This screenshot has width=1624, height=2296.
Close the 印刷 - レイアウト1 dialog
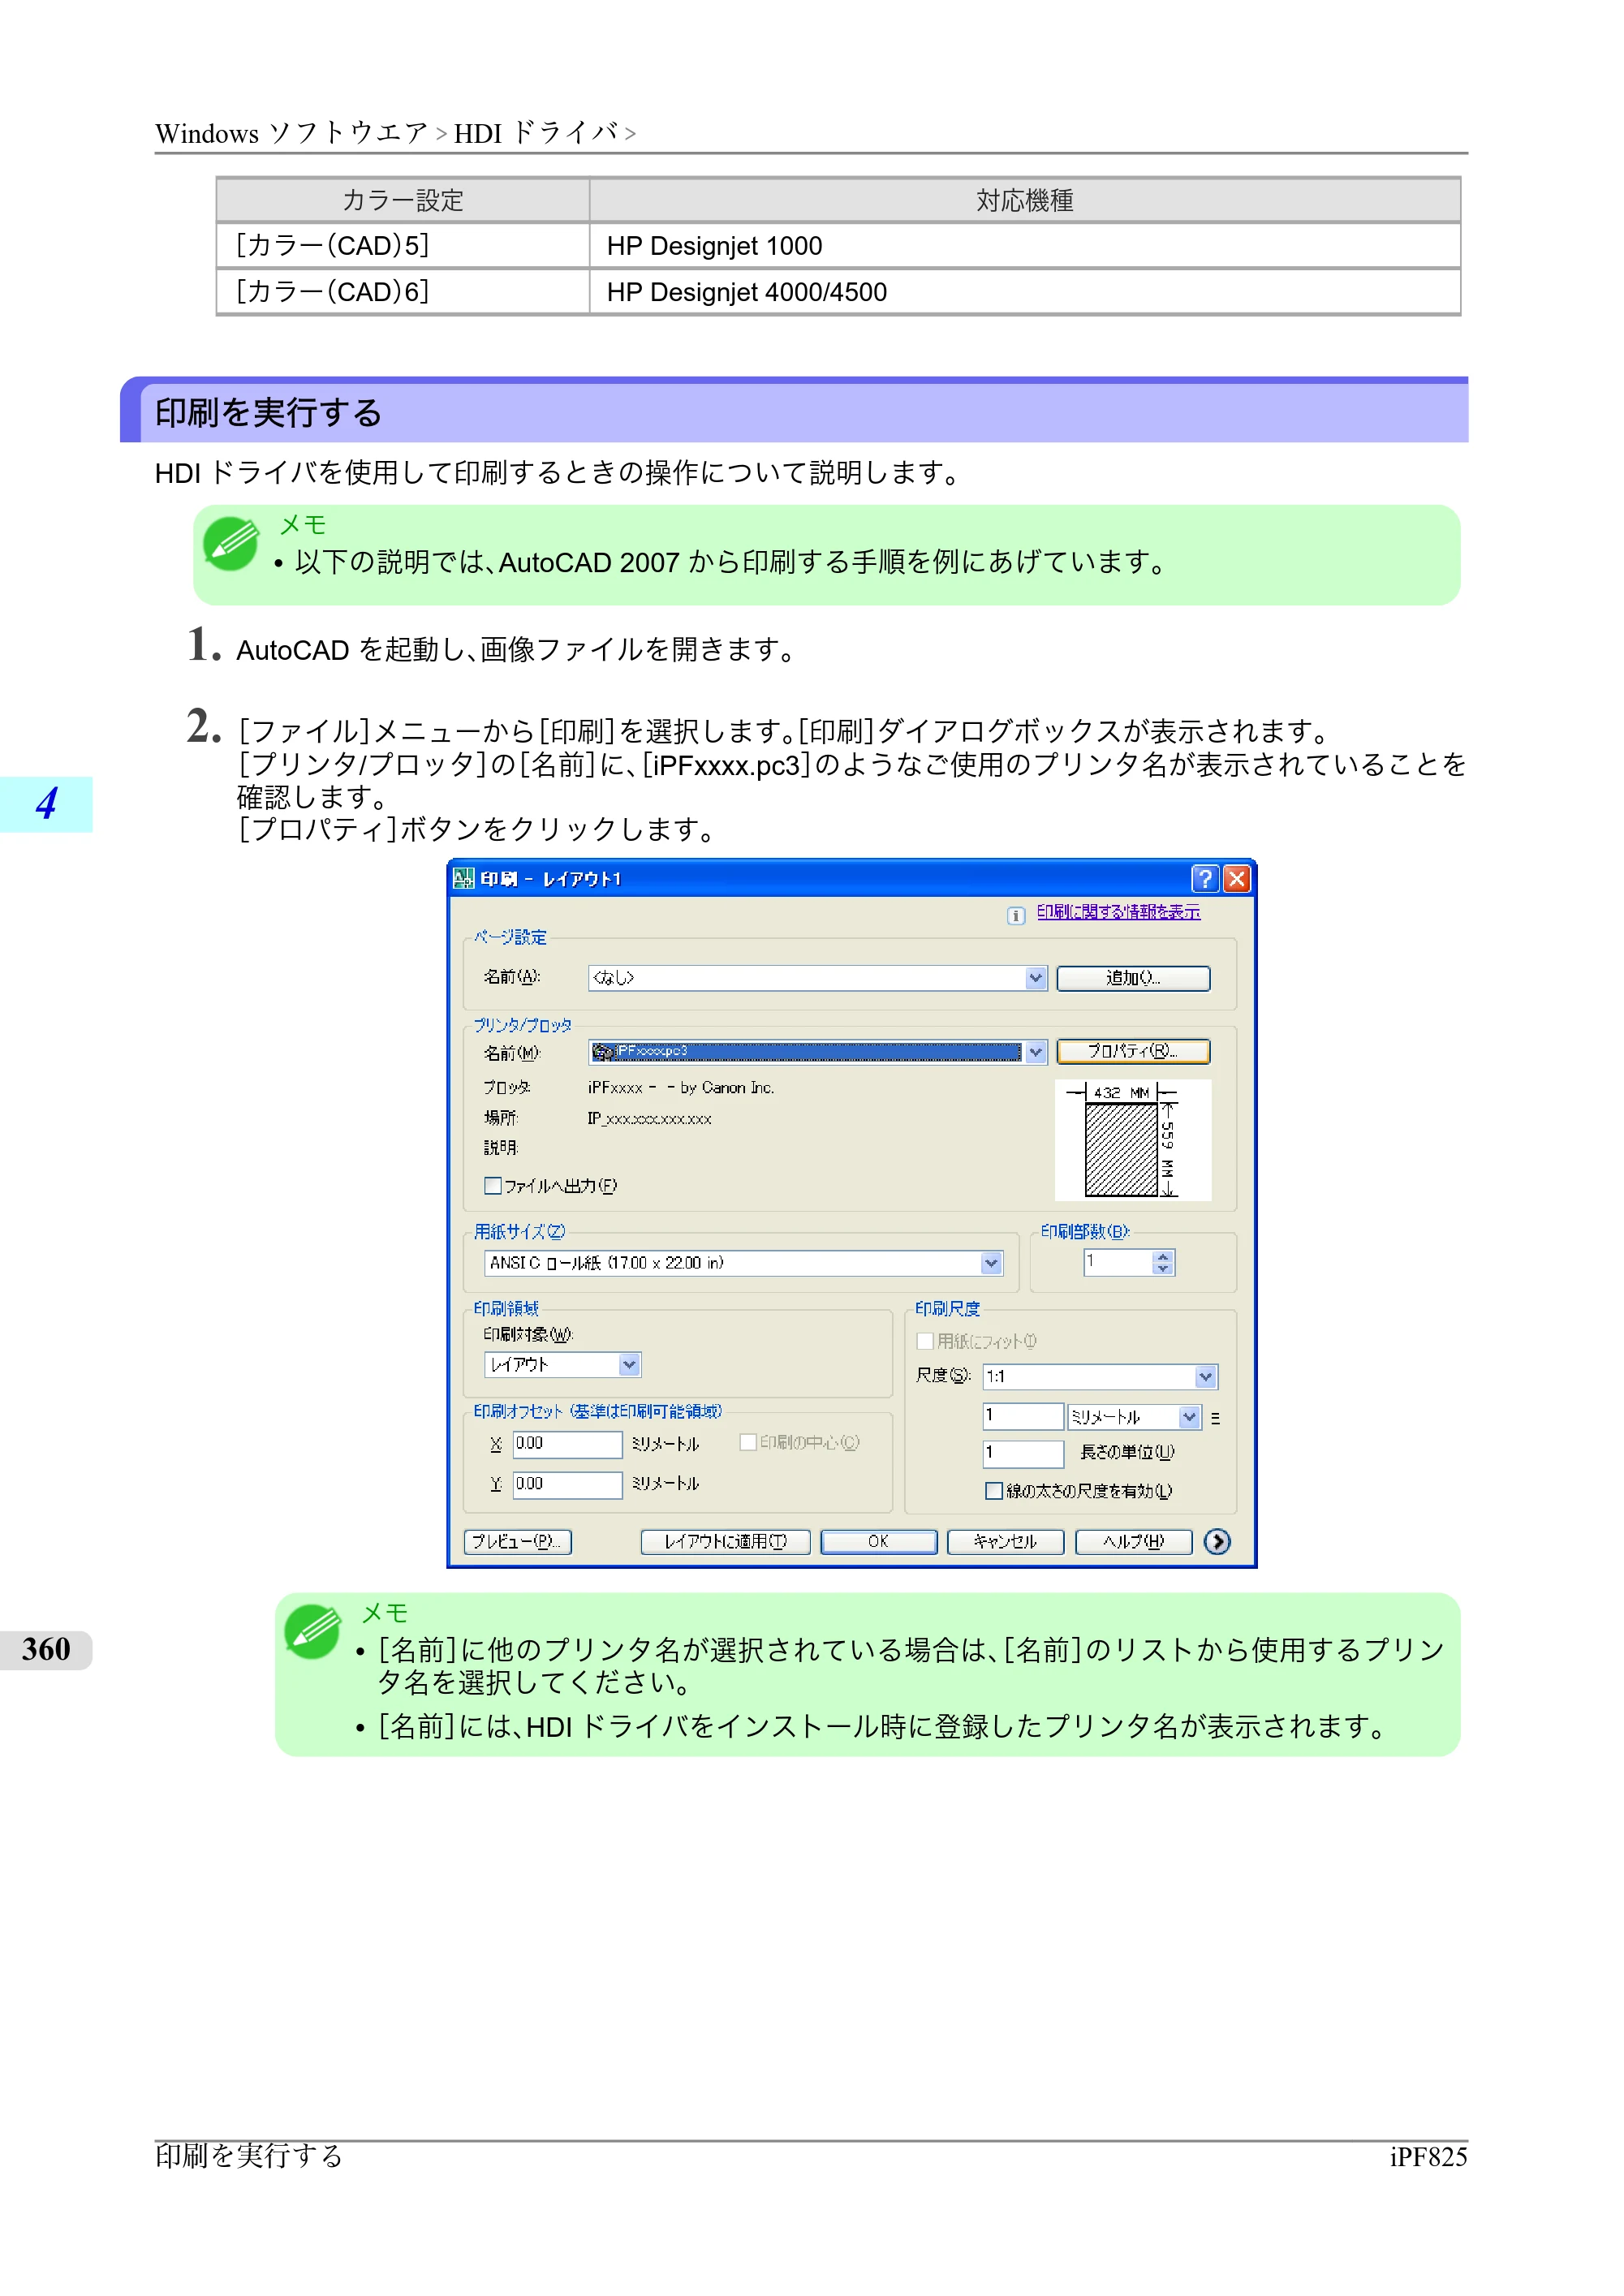pos(1237,879)
